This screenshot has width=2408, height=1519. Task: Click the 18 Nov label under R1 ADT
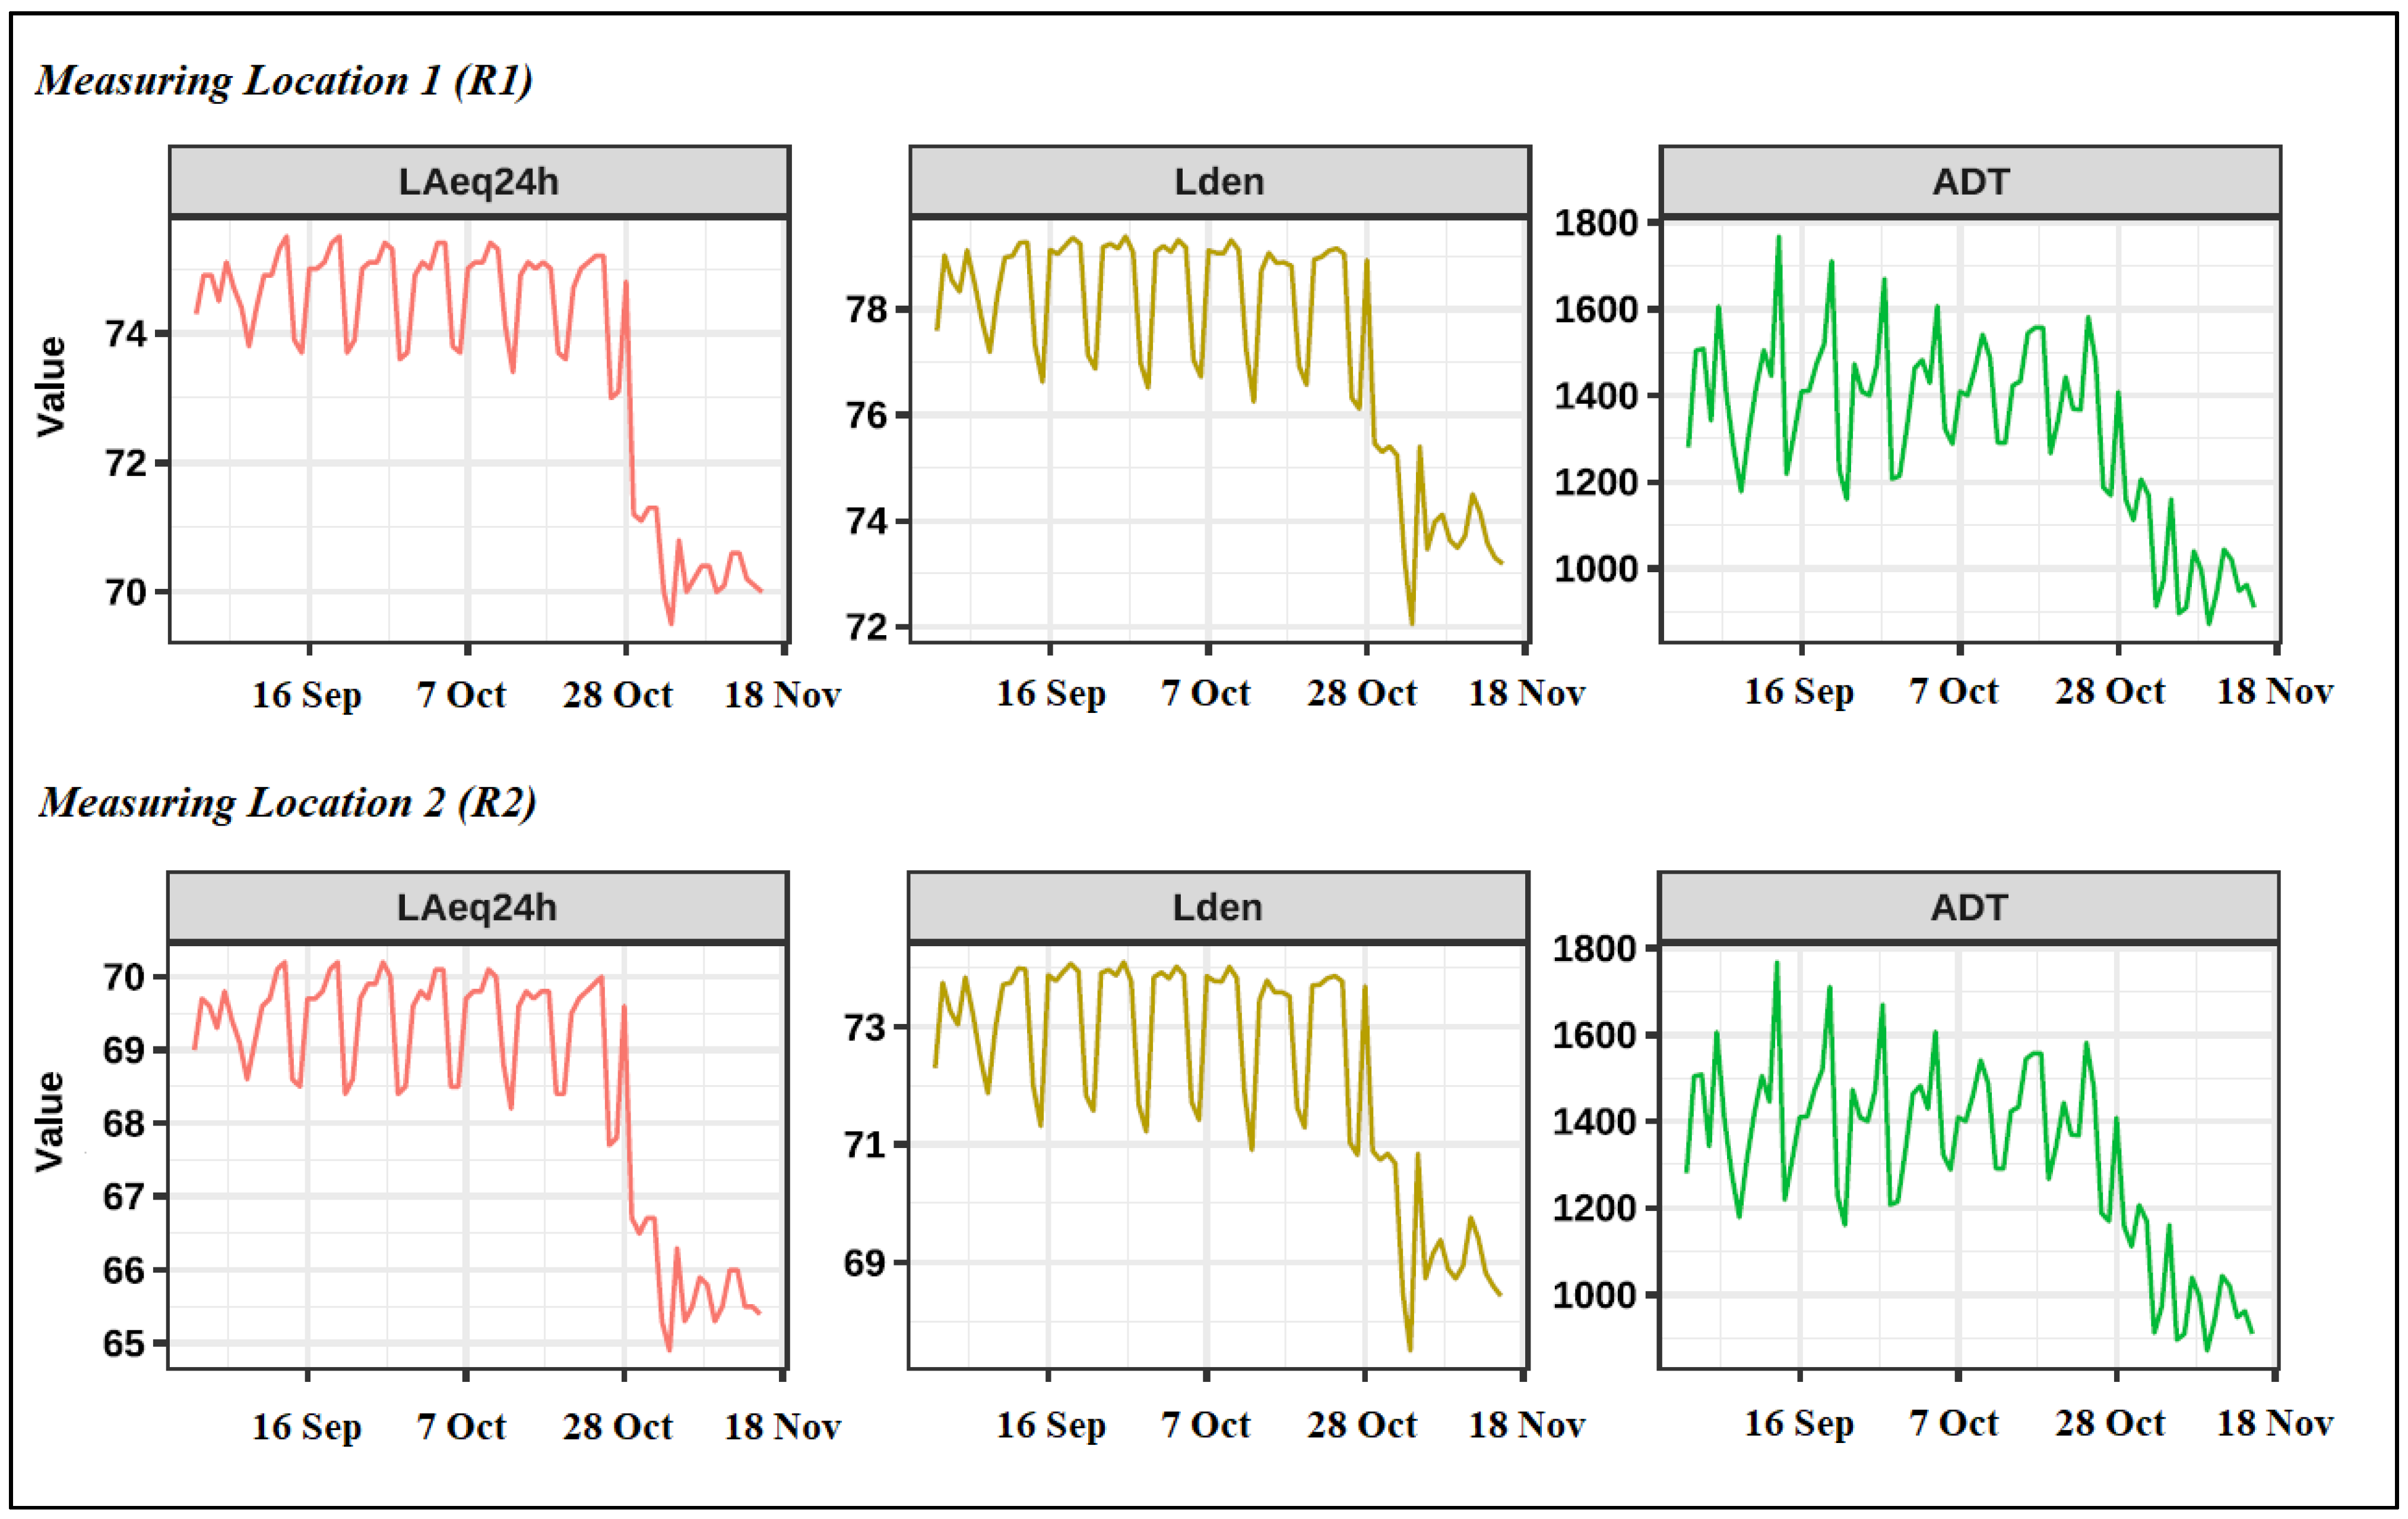point(2275,690)
